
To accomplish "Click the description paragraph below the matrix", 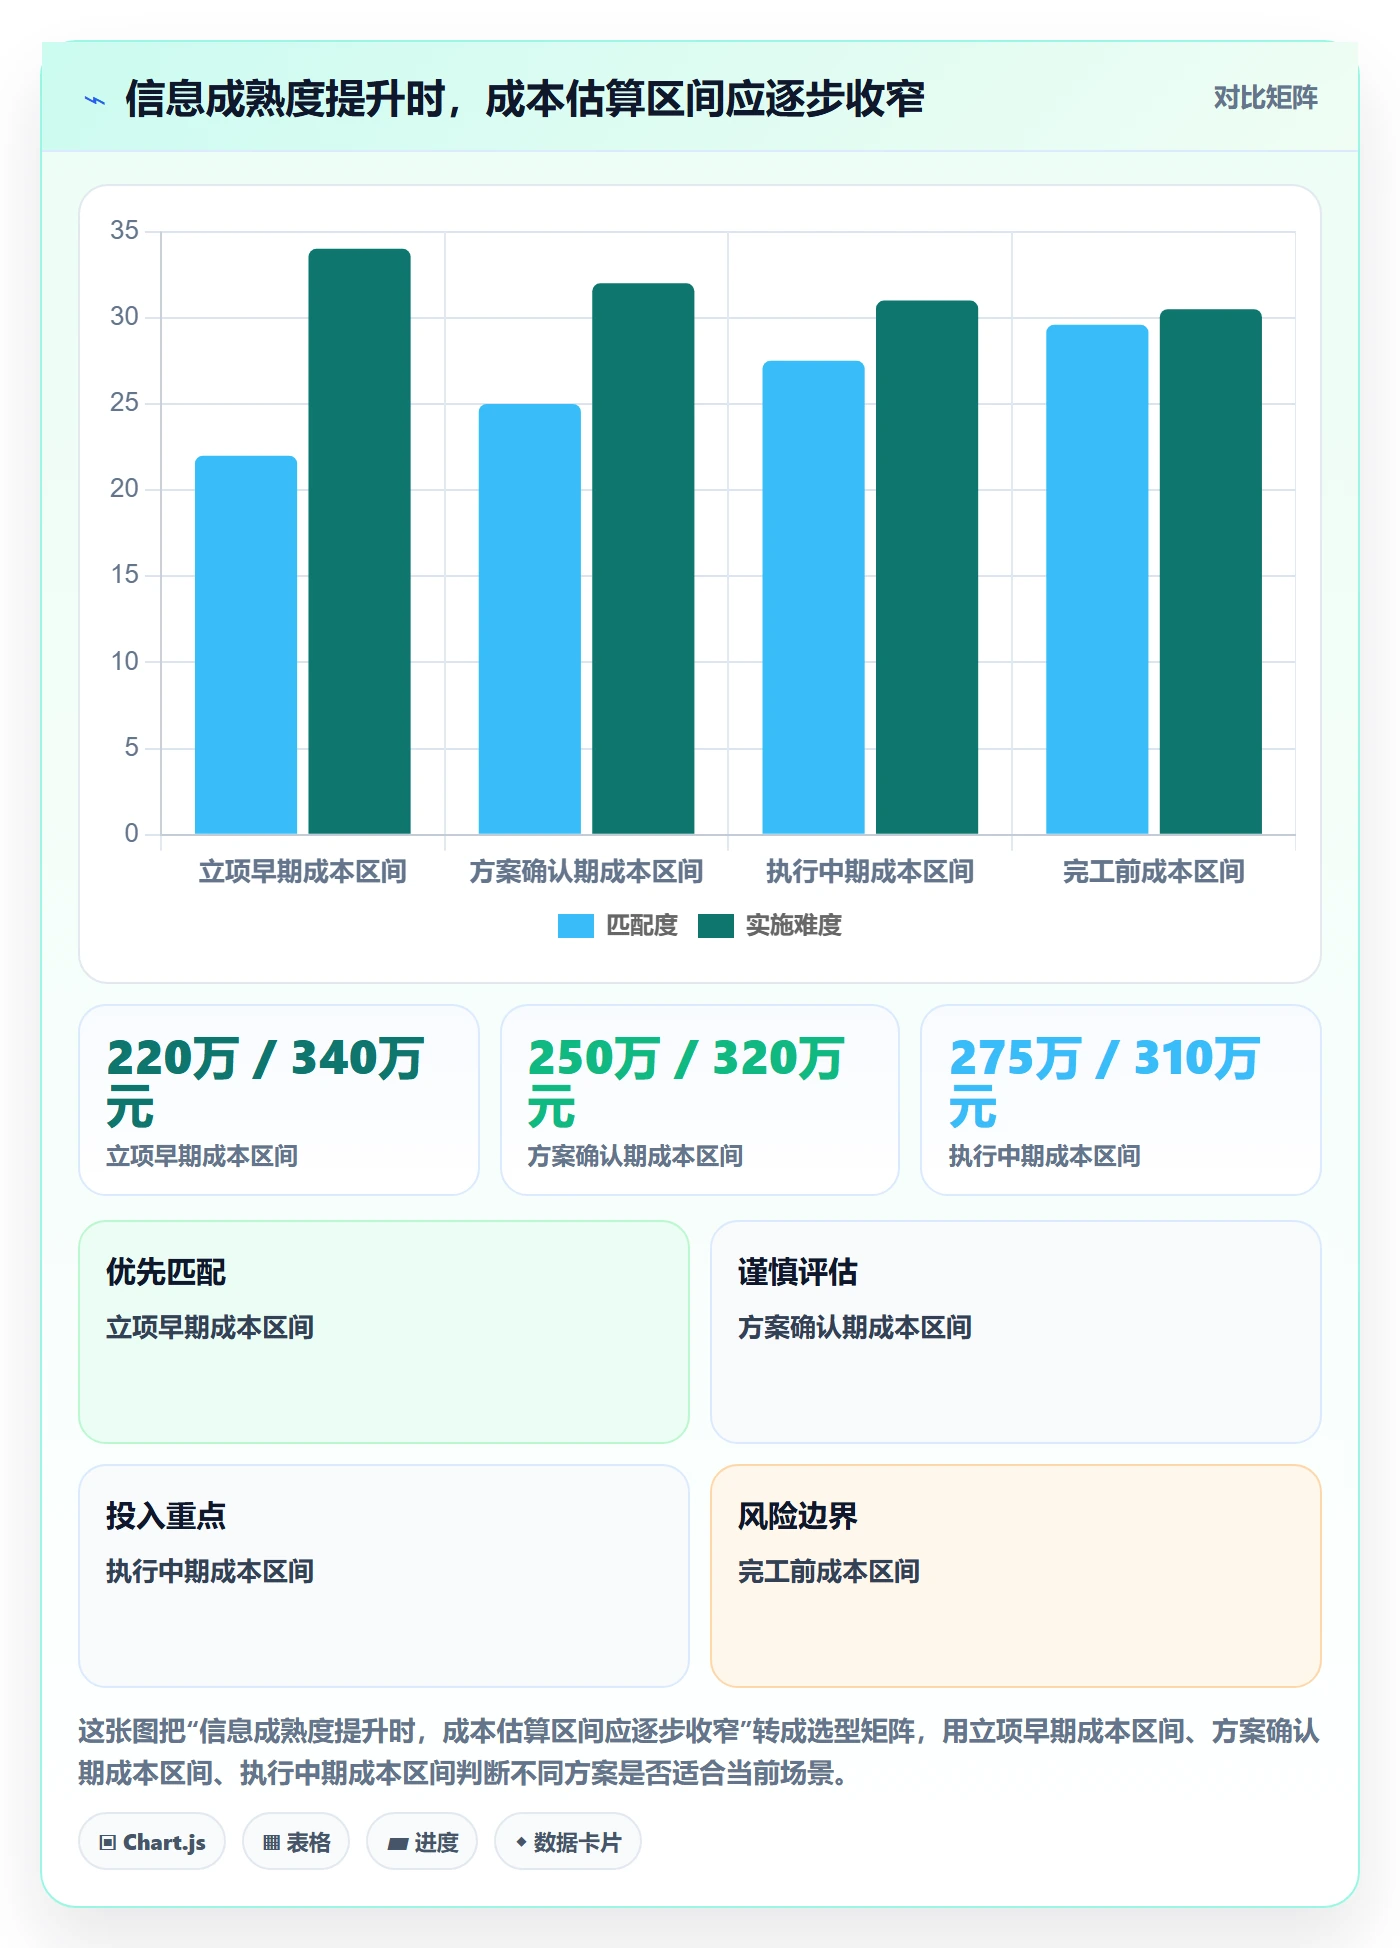I will [x=699, y=1752].
